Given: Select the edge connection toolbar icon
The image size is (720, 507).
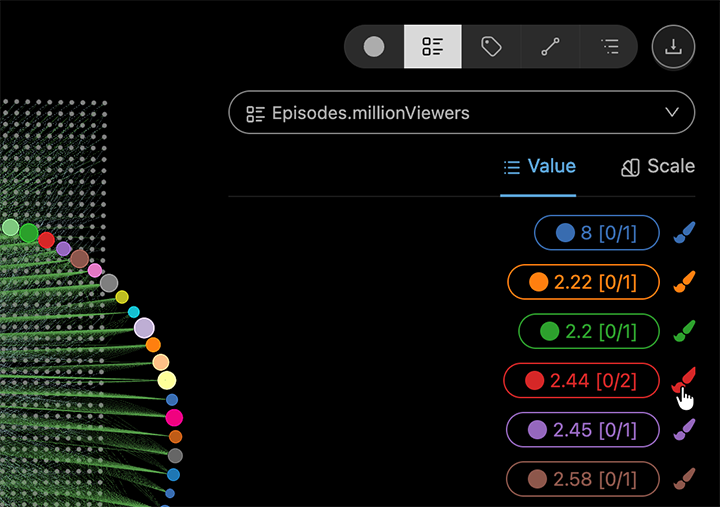Looking at the screenshot, I should coord(550,47).
